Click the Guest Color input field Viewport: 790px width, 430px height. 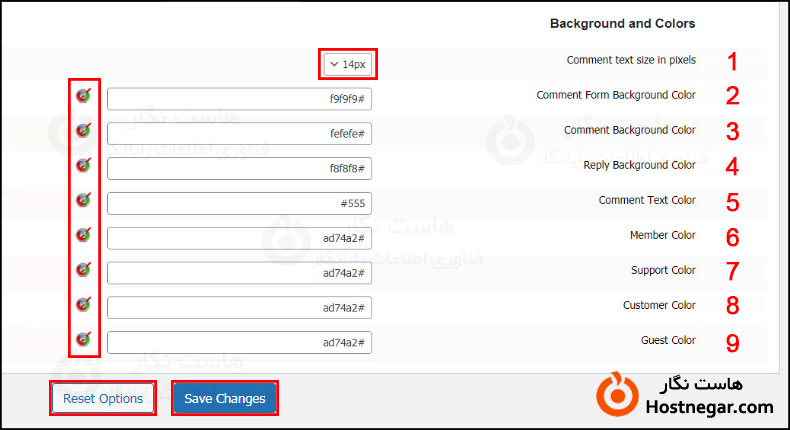(239, 343)
